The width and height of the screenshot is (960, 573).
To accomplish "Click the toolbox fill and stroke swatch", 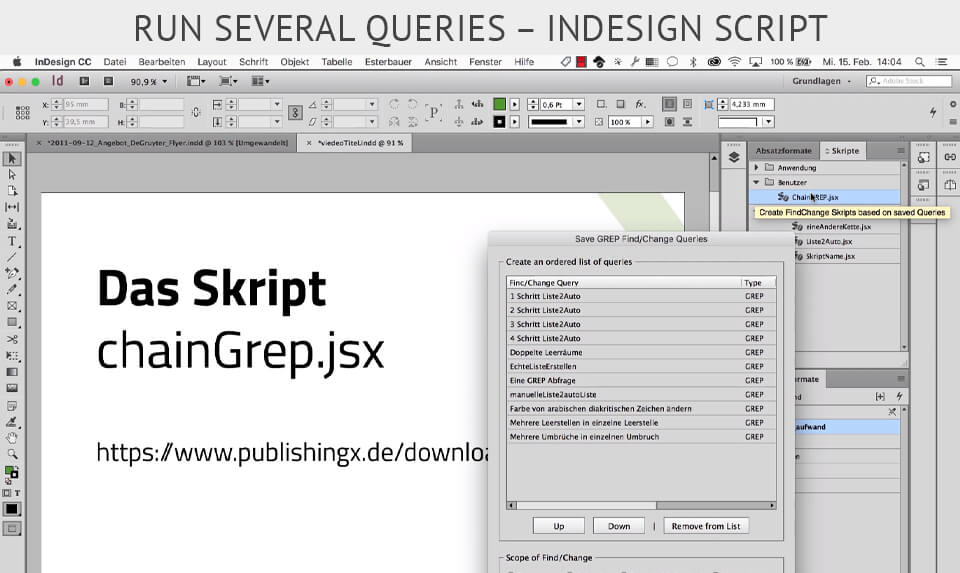I will 11,472.
